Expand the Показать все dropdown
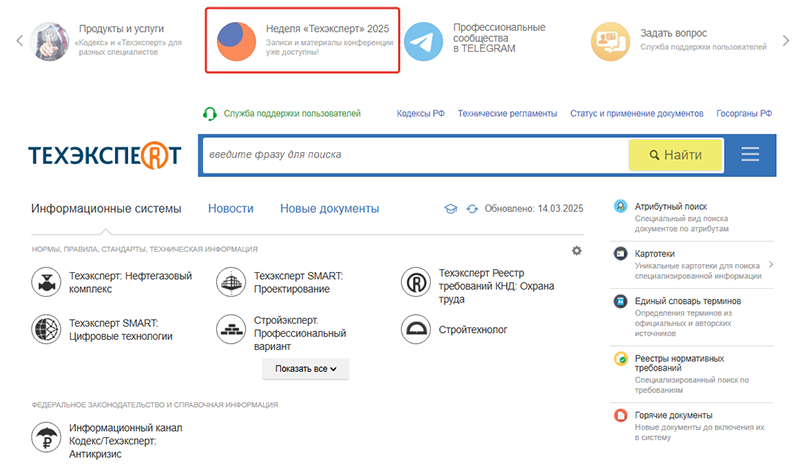810x475 pixels. [305, 369]
